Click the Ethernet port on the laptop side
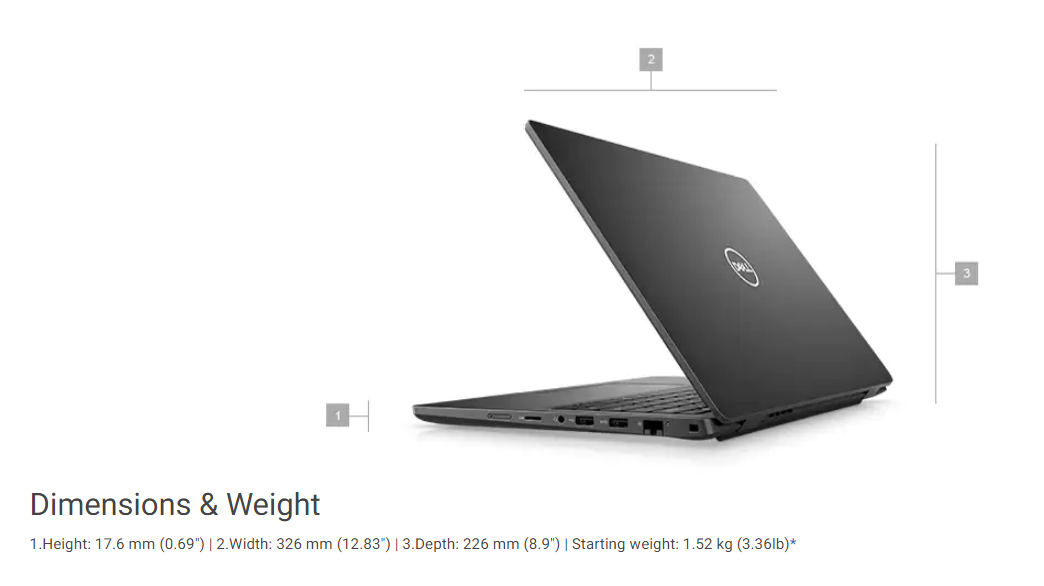This screenshot has height=586, width=1044. point(653,426)
